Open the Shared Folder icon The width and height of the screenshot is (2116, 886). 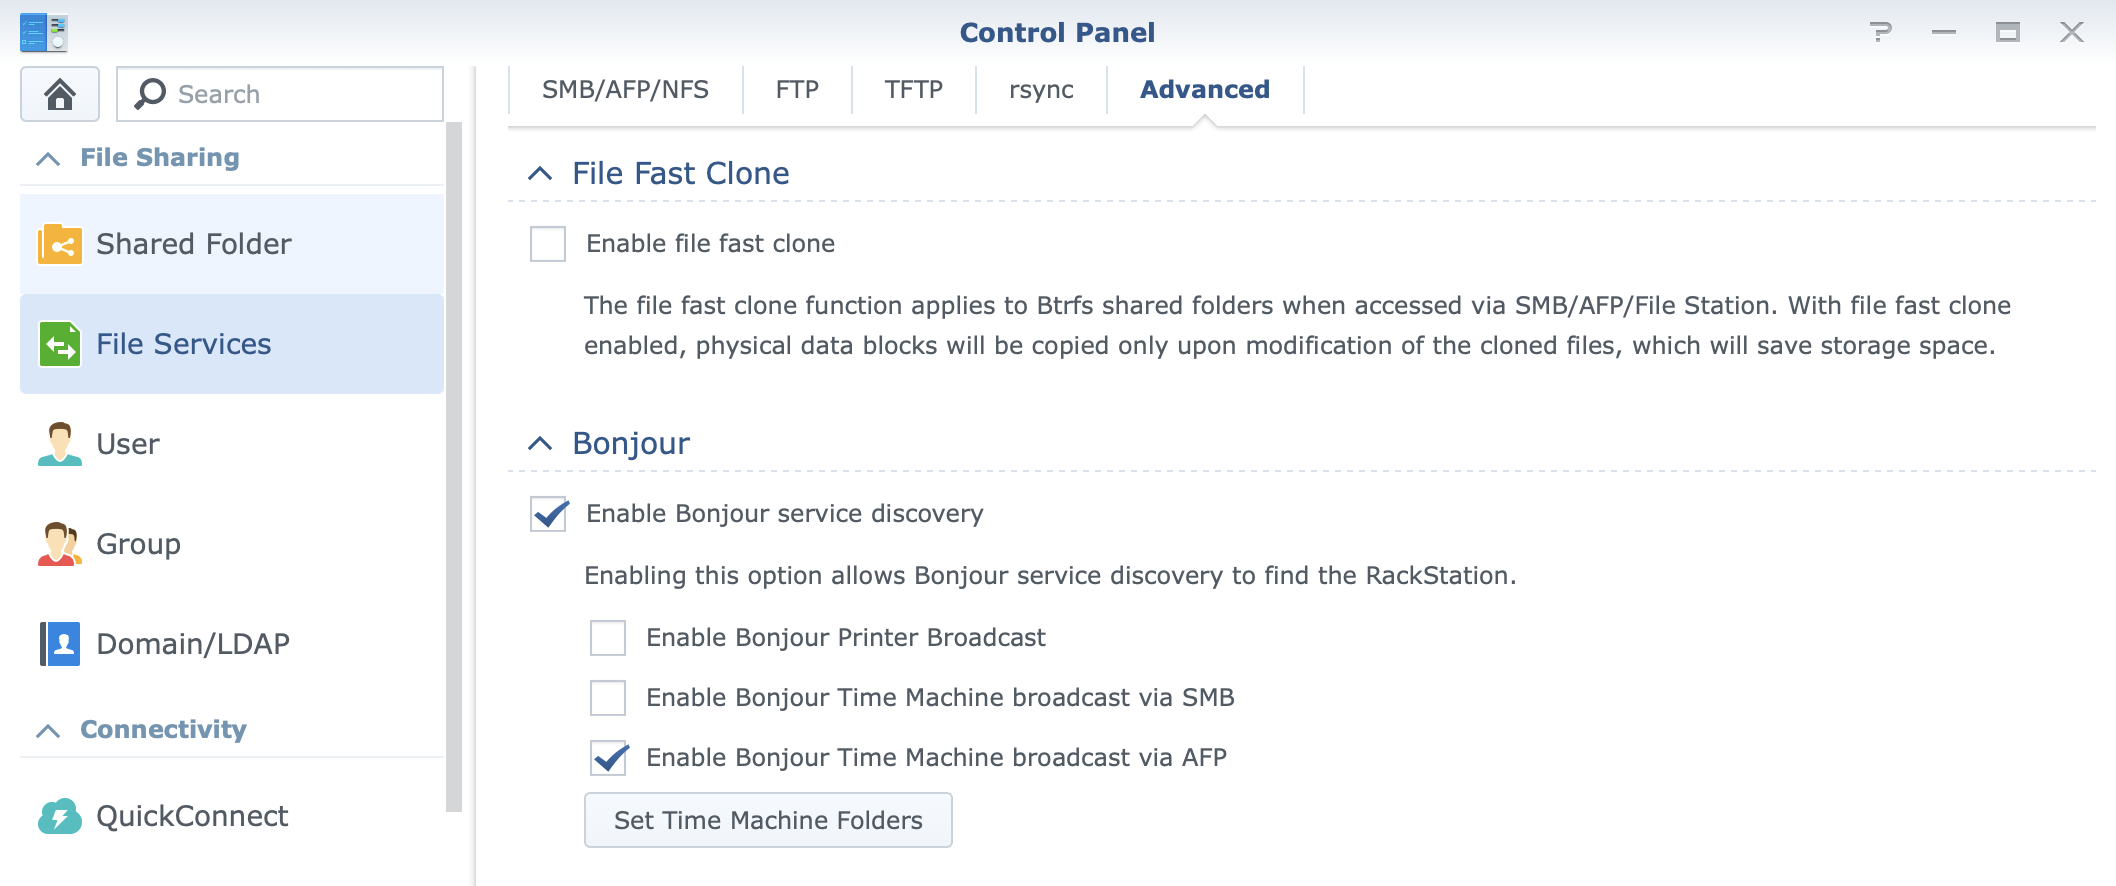pos(60,244)
